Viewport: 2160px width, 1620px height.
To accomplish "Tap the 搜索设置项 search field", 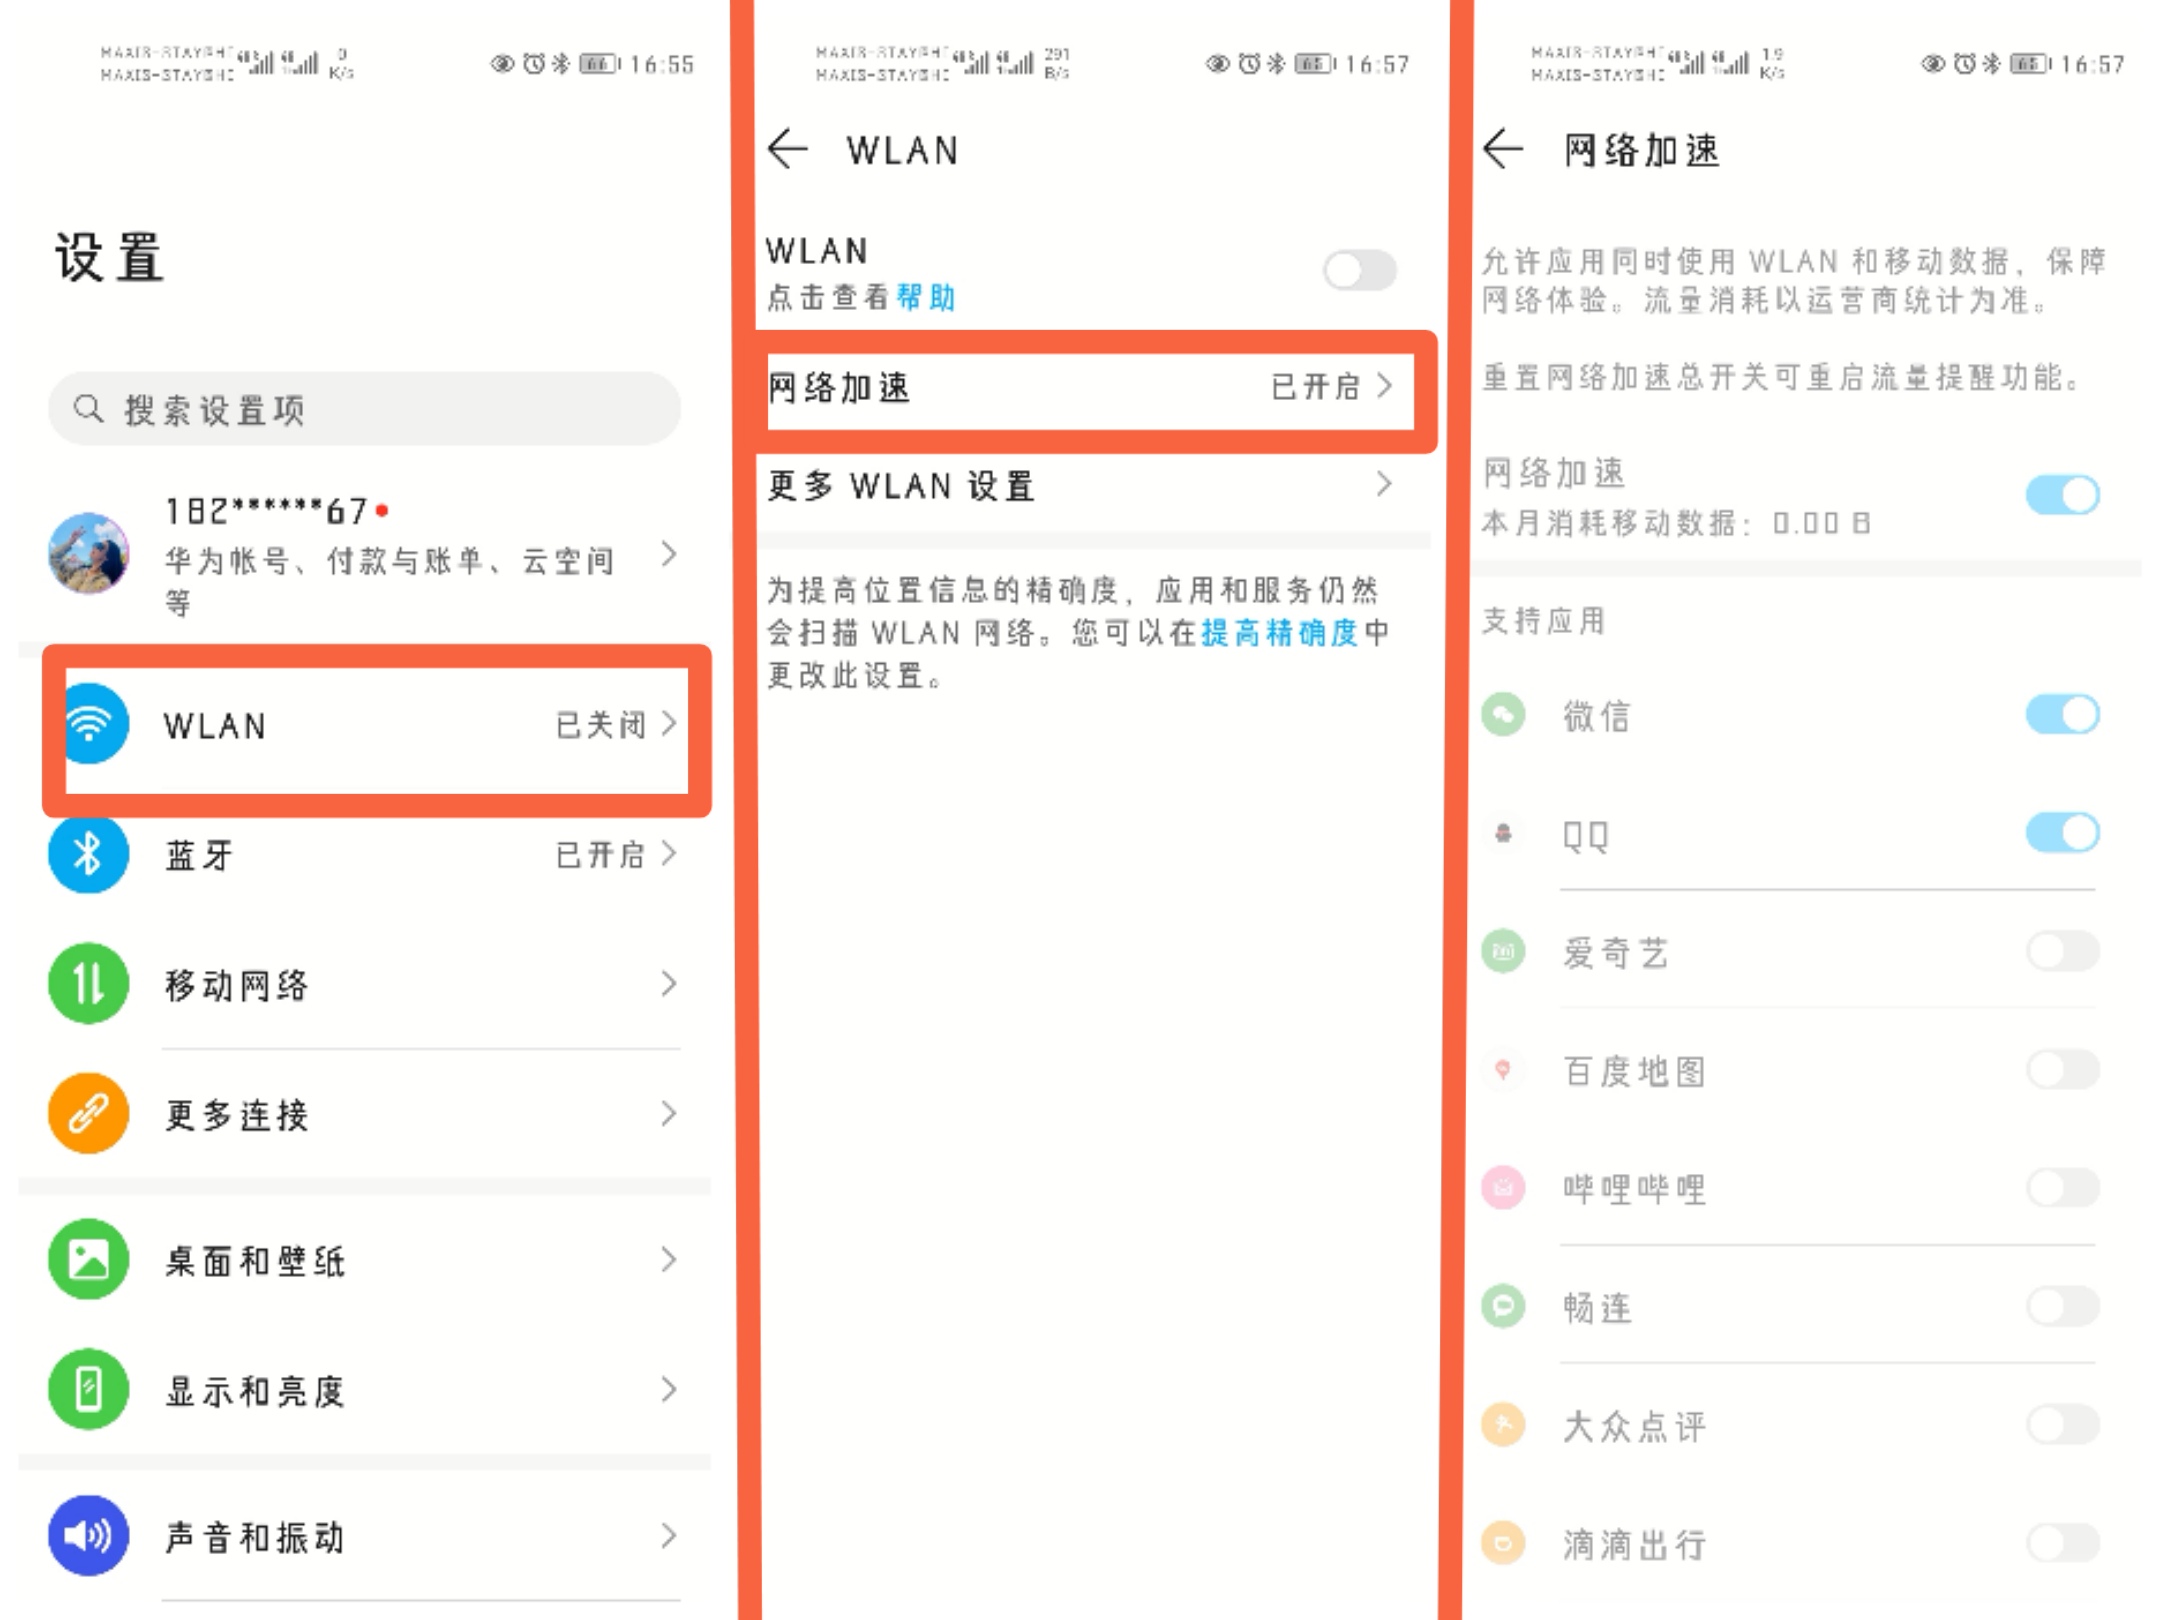I will (365, 409).
